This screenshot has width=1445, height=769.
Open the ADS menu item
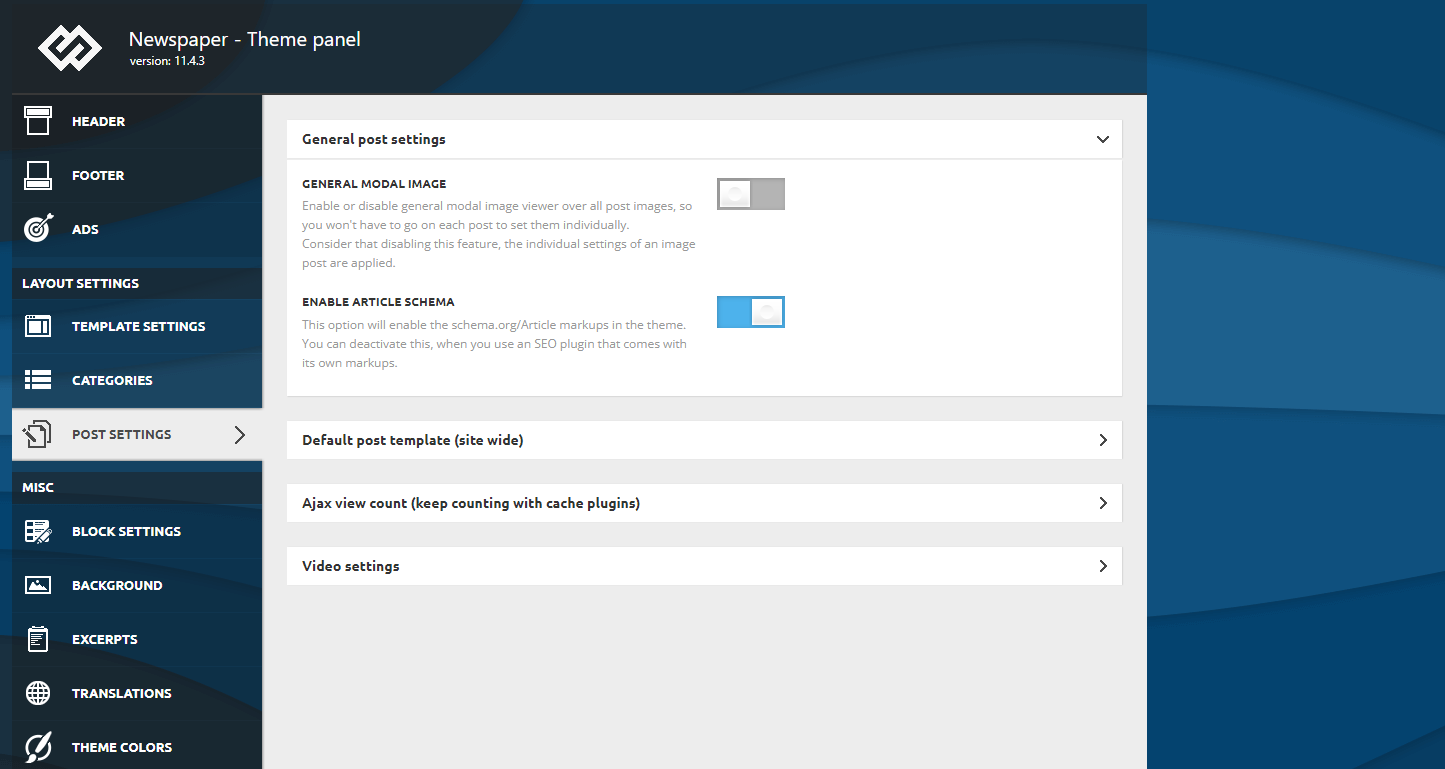(137, 229)
